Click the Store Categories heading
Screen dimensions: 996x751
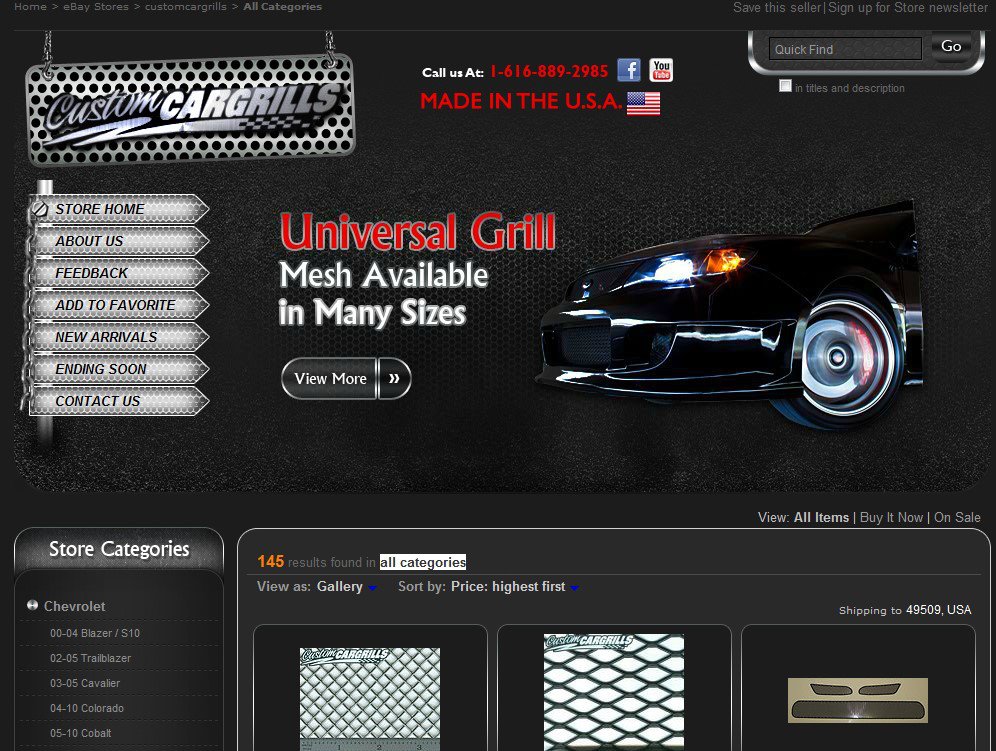click(x=119, y=549)
